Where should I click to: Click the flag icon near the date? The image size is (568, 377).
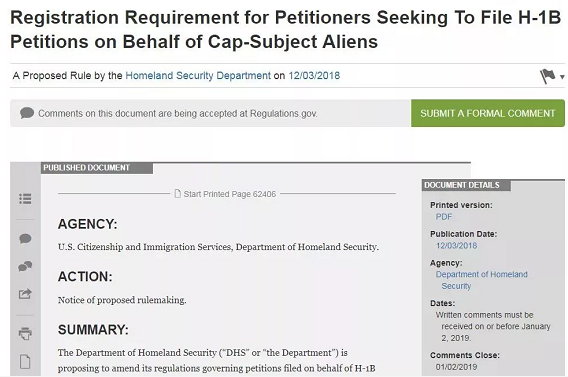click(547, 76)
